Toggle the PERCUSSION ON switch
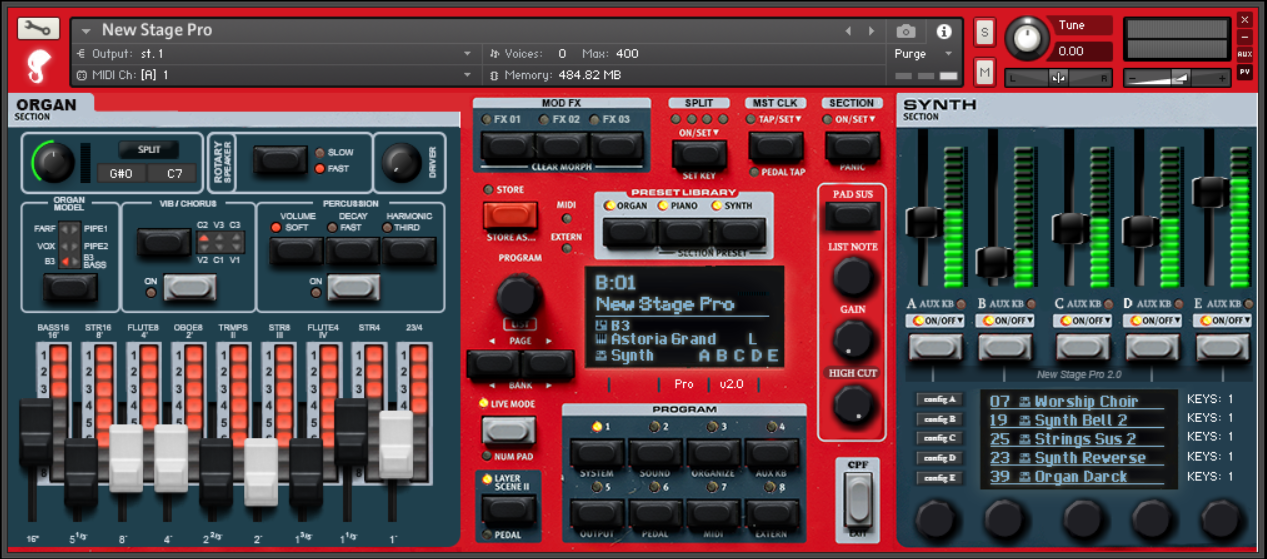This screenshot has width=1267, height=559. click(x=354, y=289)
